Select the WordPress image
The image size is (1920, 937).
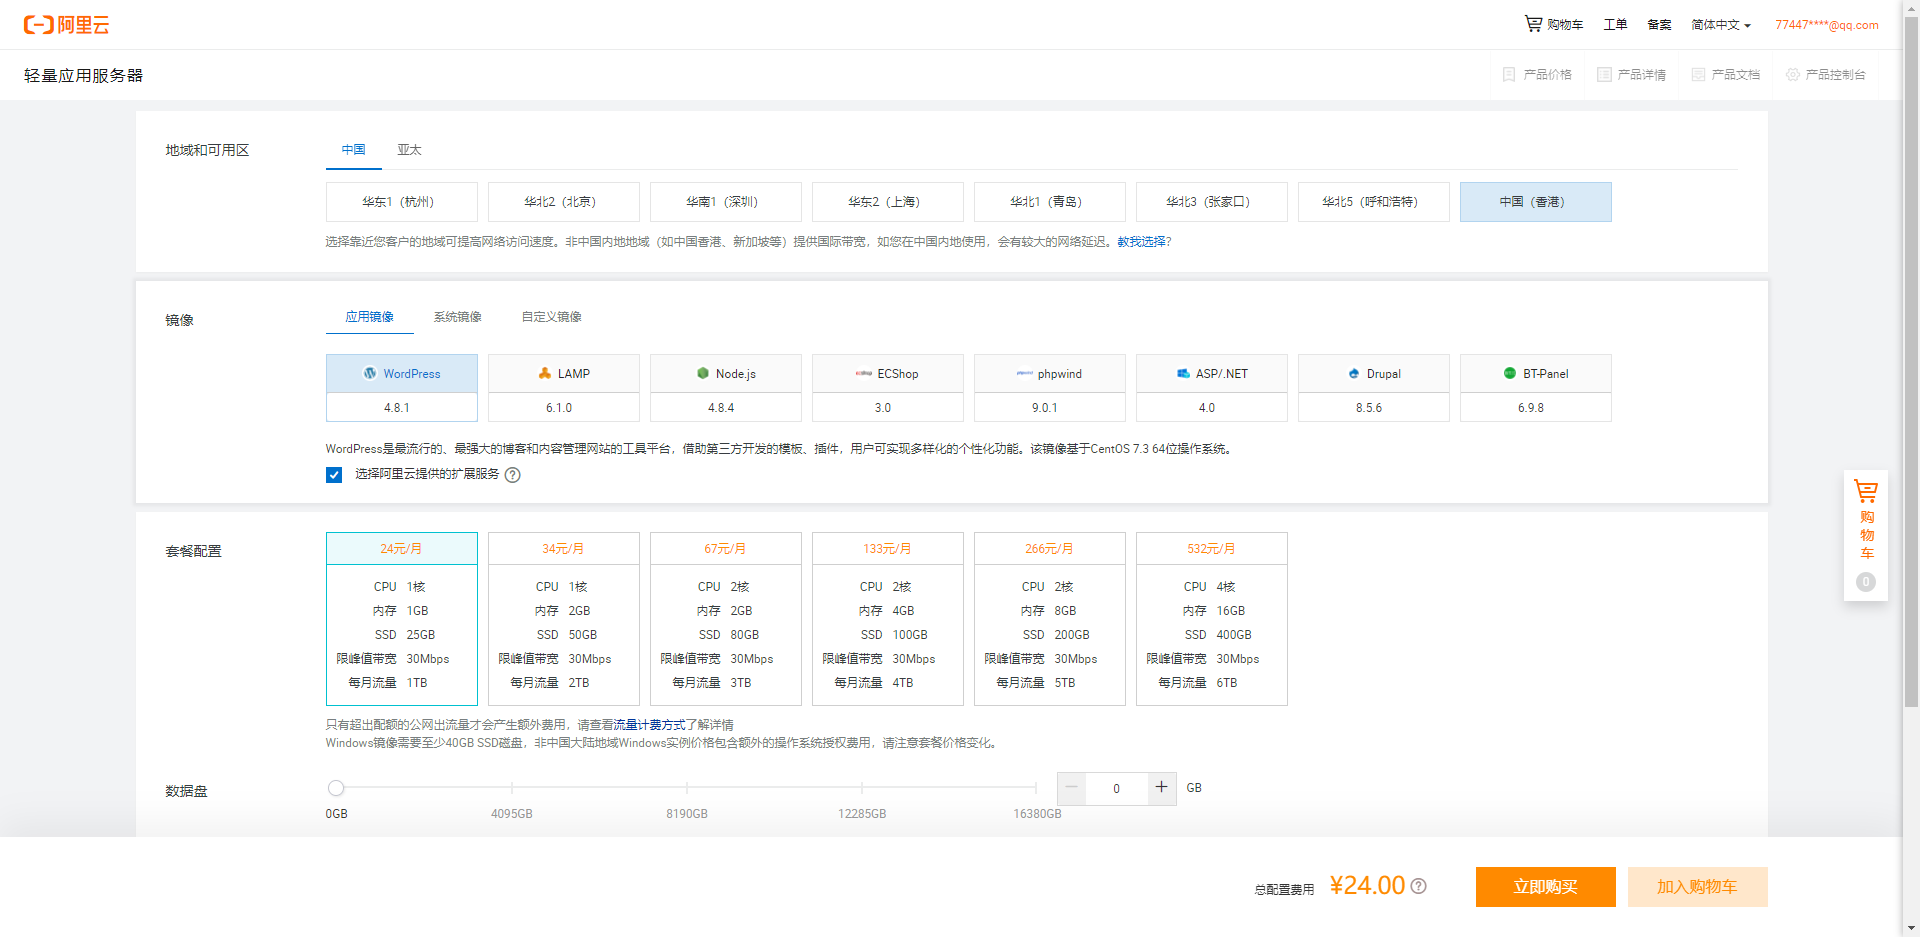click(x=402, y=373)
